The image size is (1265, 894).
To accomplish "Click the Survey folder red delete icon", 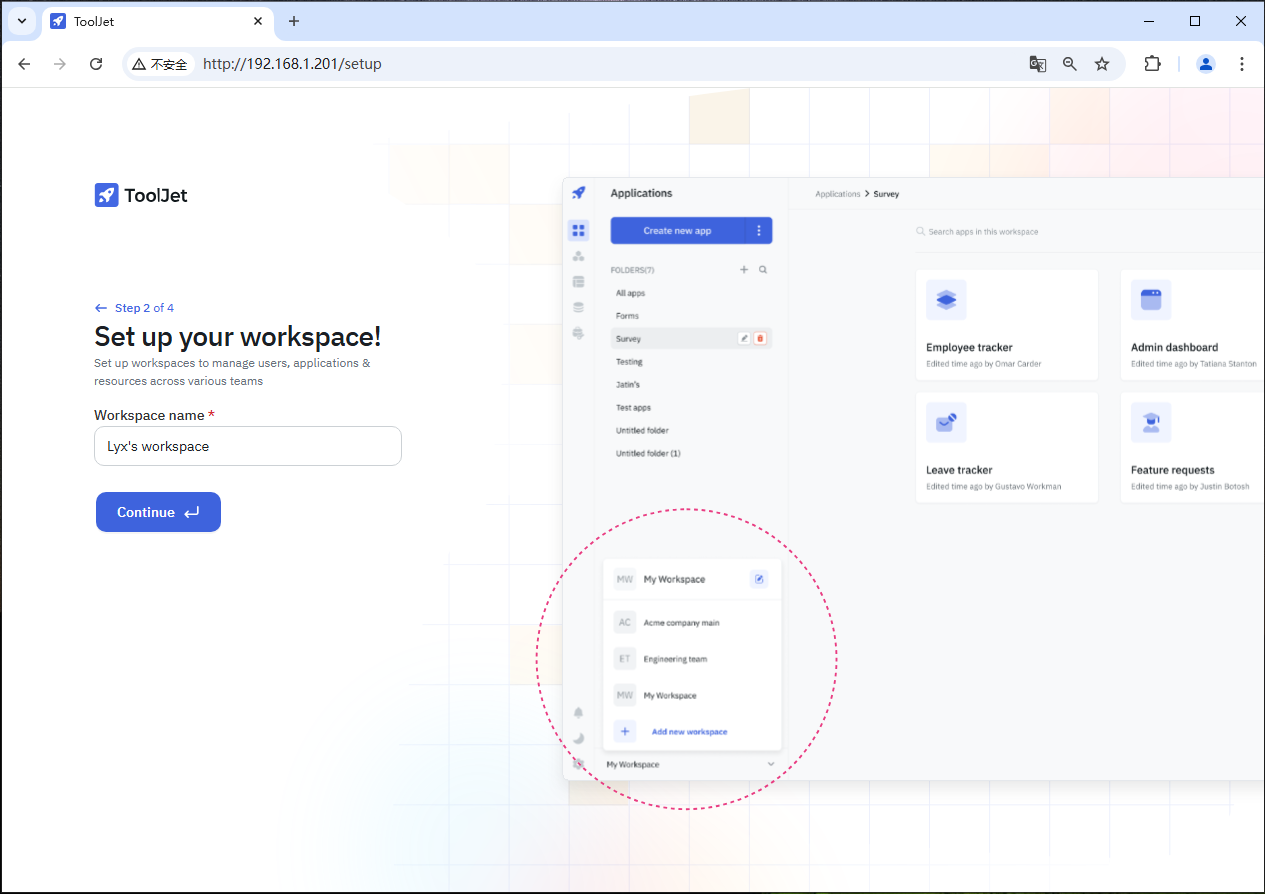I will click(x=760, y=339).
